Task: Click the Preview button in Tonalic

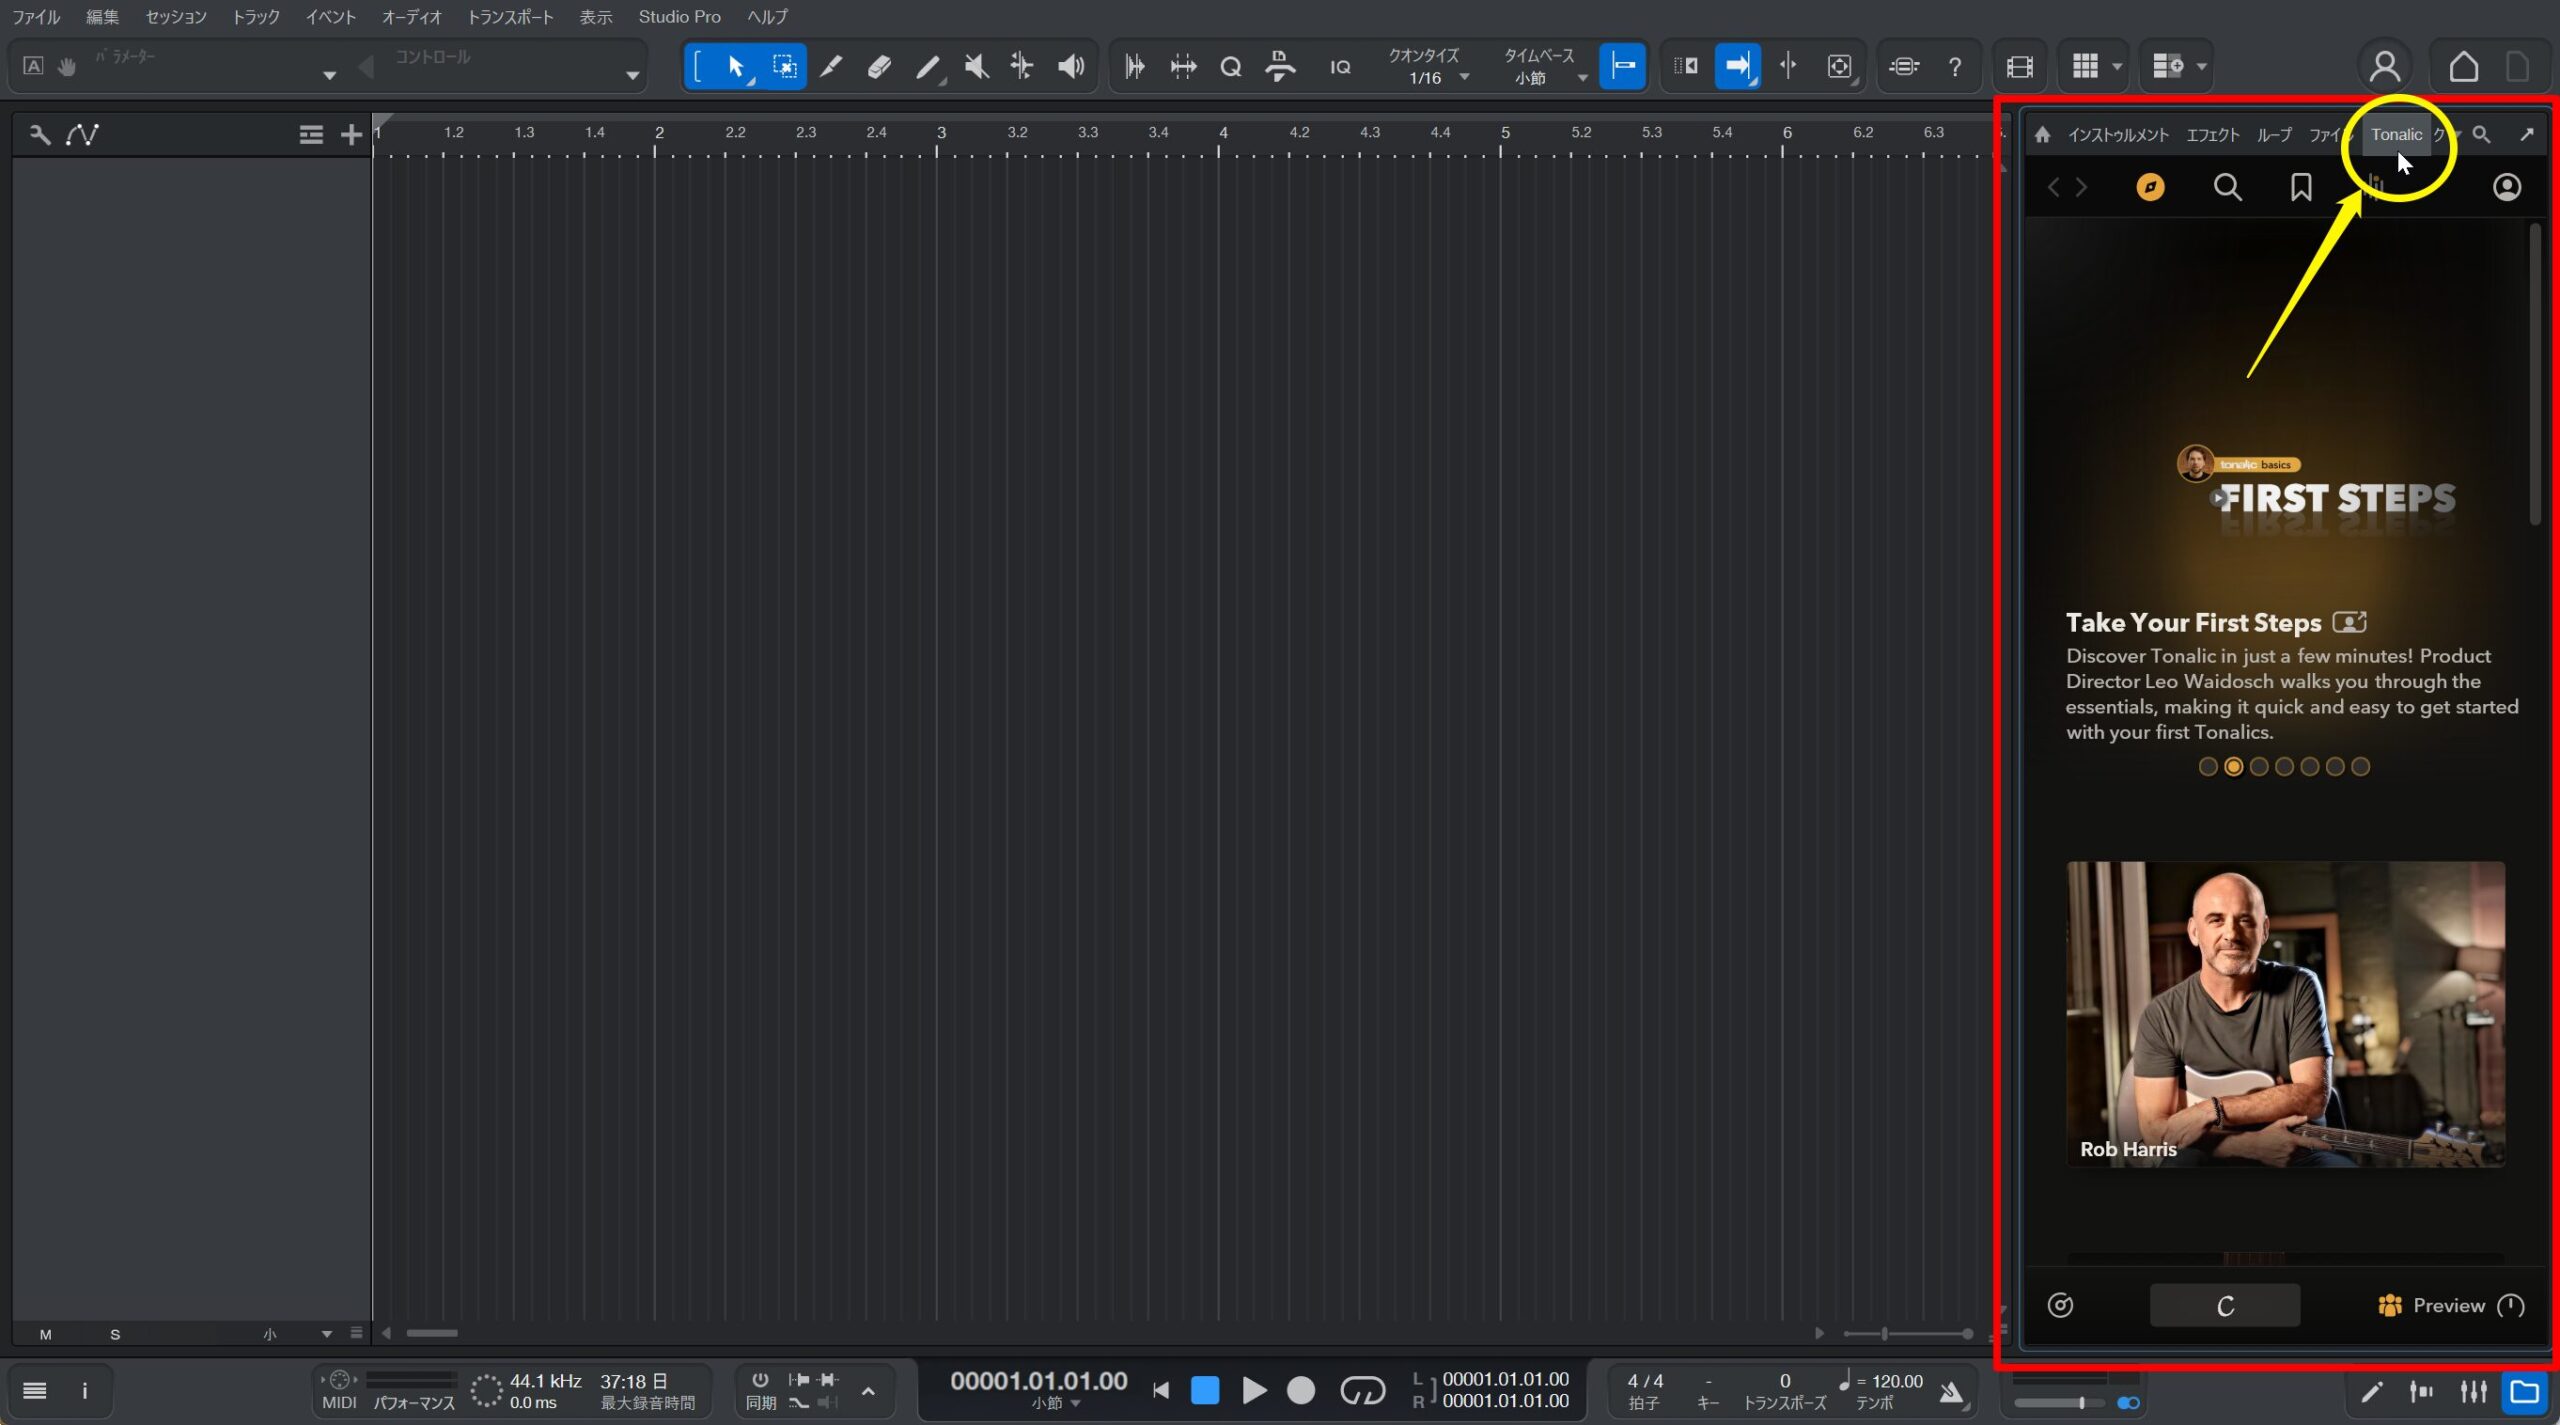Action: pyautogui.click(x=2447, y=1305)
